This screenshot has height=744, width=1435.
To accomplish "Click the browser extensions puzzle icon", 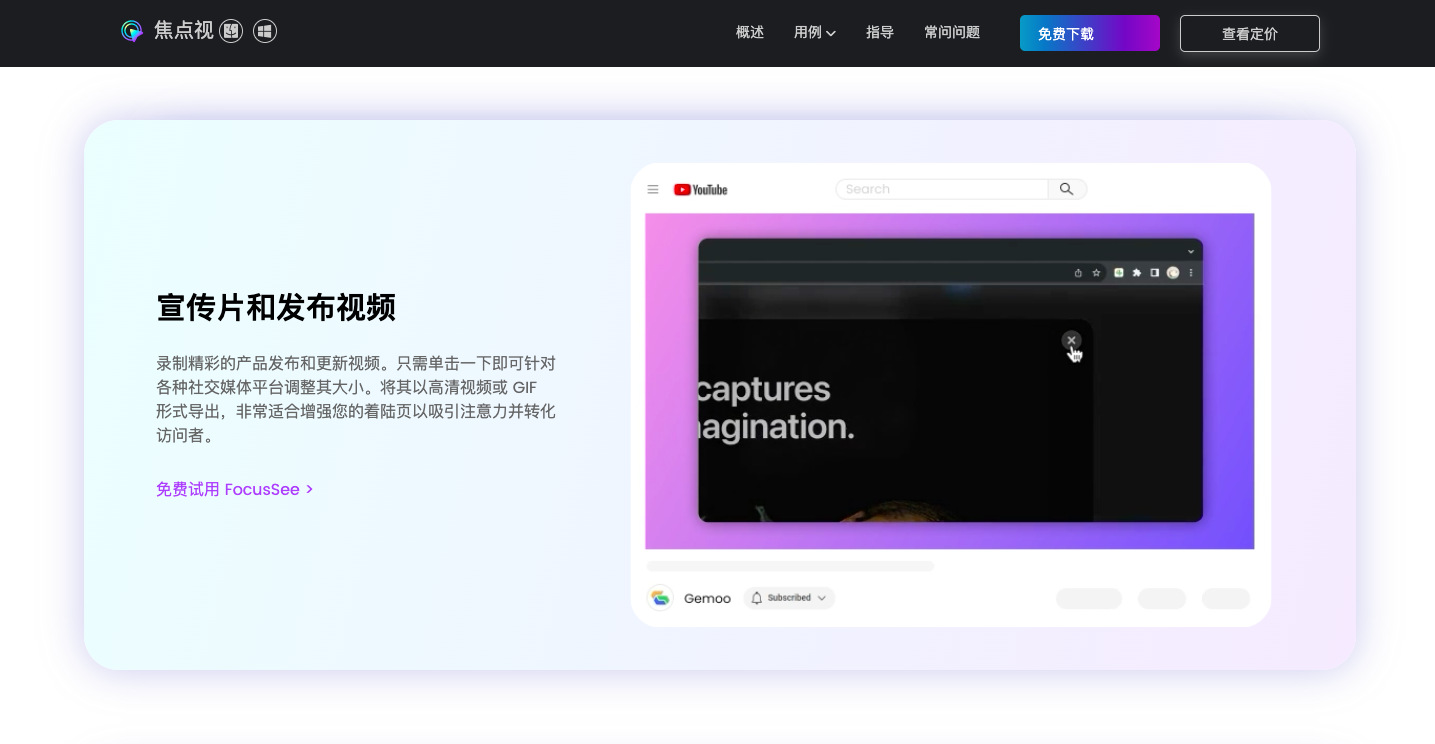I will (x=1137, y=273).
